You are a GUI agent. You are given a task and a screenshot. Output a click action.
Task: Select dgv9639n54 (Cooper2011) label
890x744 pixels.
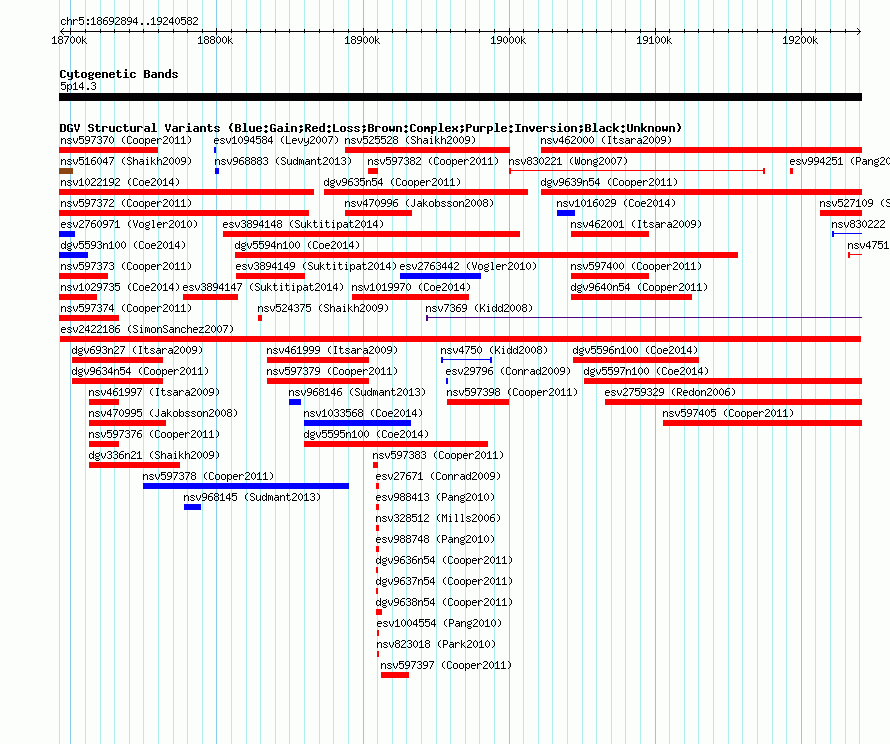(609, 182)
